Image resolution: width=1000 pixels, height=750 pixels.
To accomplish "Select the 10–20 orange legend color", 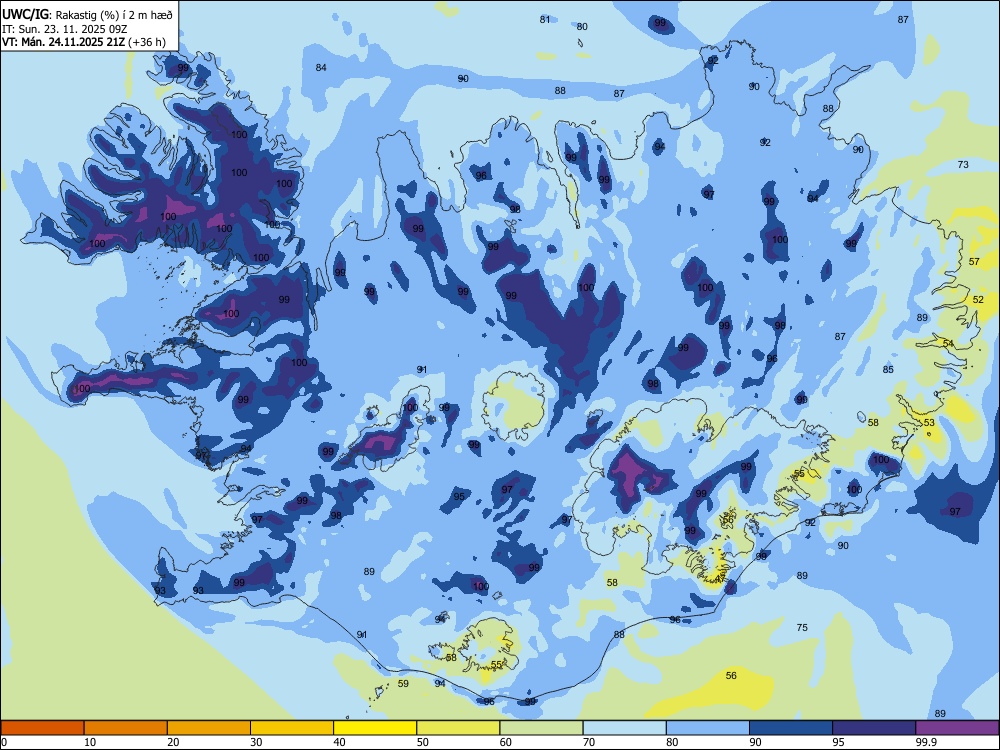I will pos(126,728).
